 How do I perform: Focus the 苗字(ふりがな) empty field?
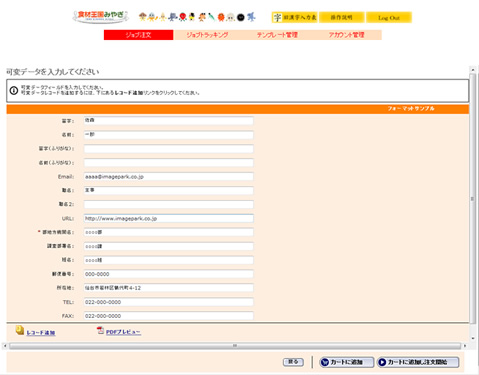pyautogui.click(x=168, y=149)
